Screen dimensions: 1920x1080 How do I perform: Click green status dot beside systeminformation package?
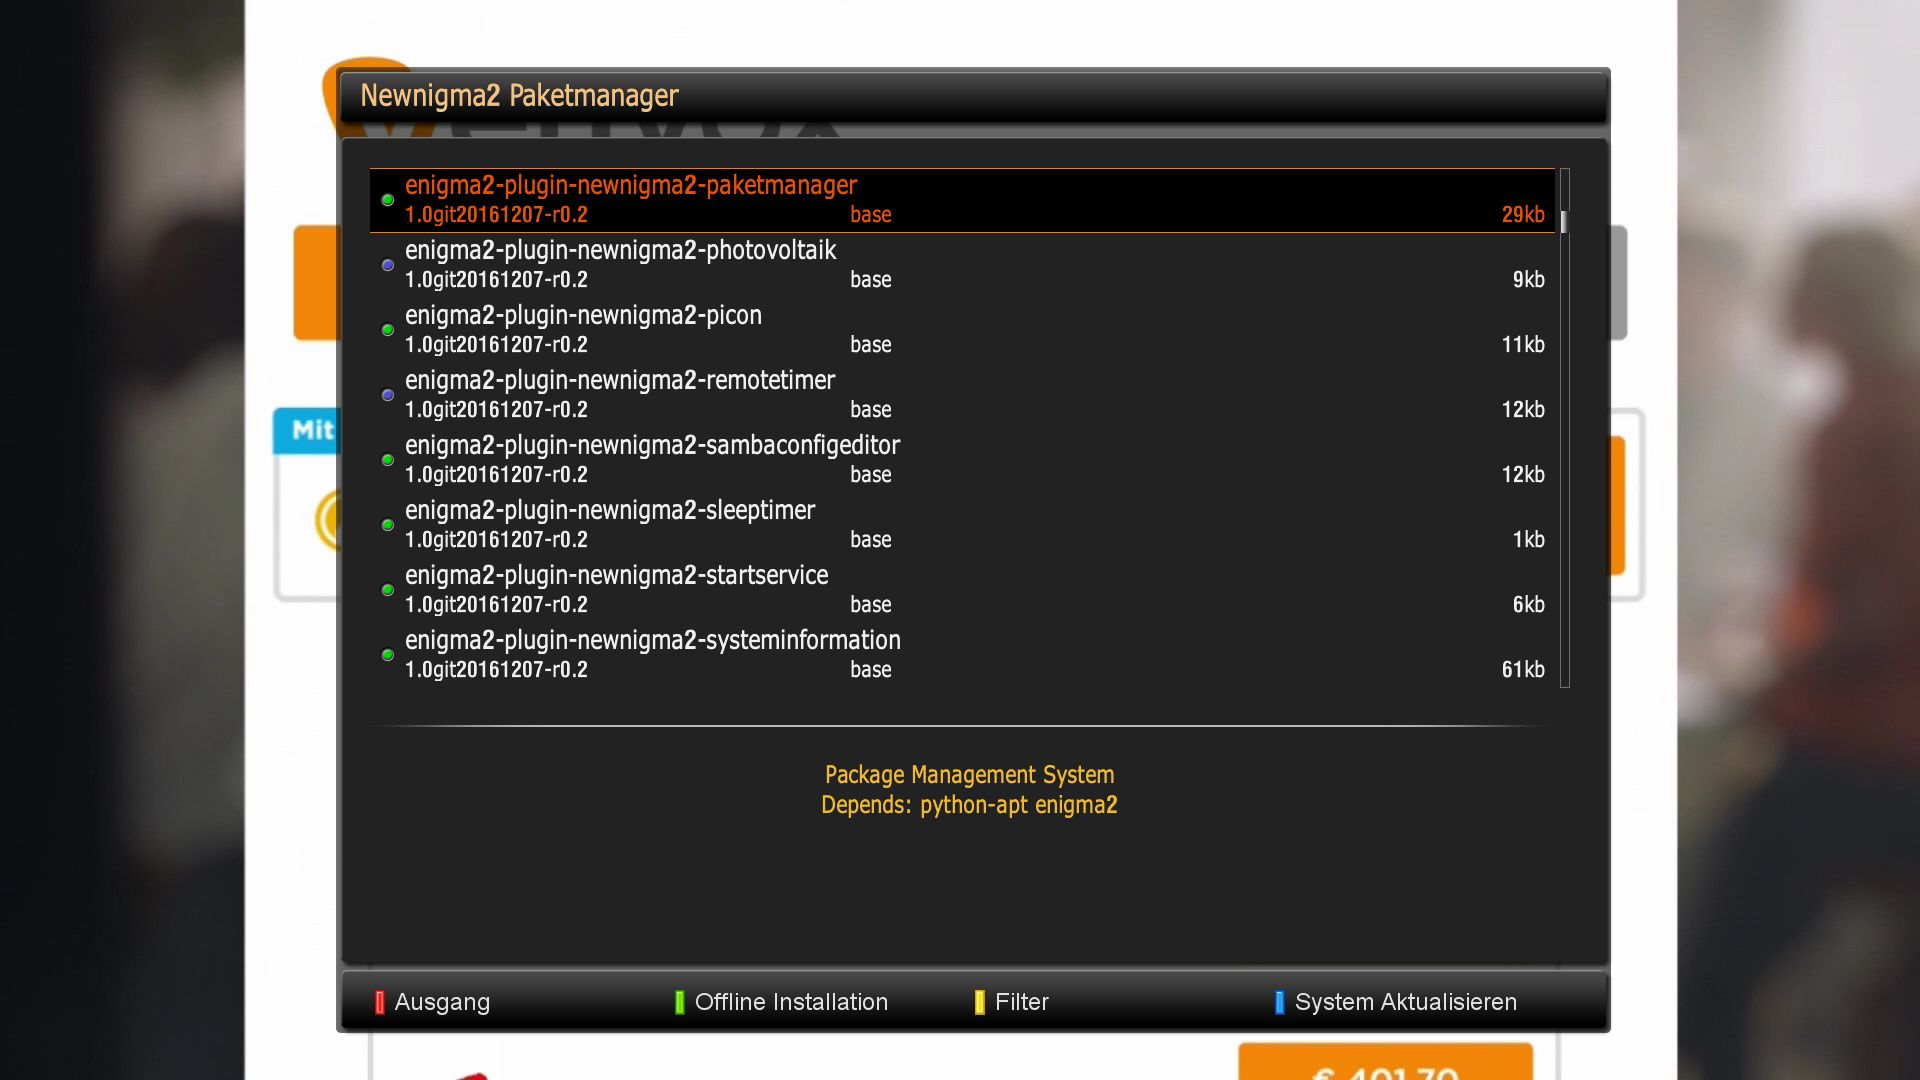(388, 655)
